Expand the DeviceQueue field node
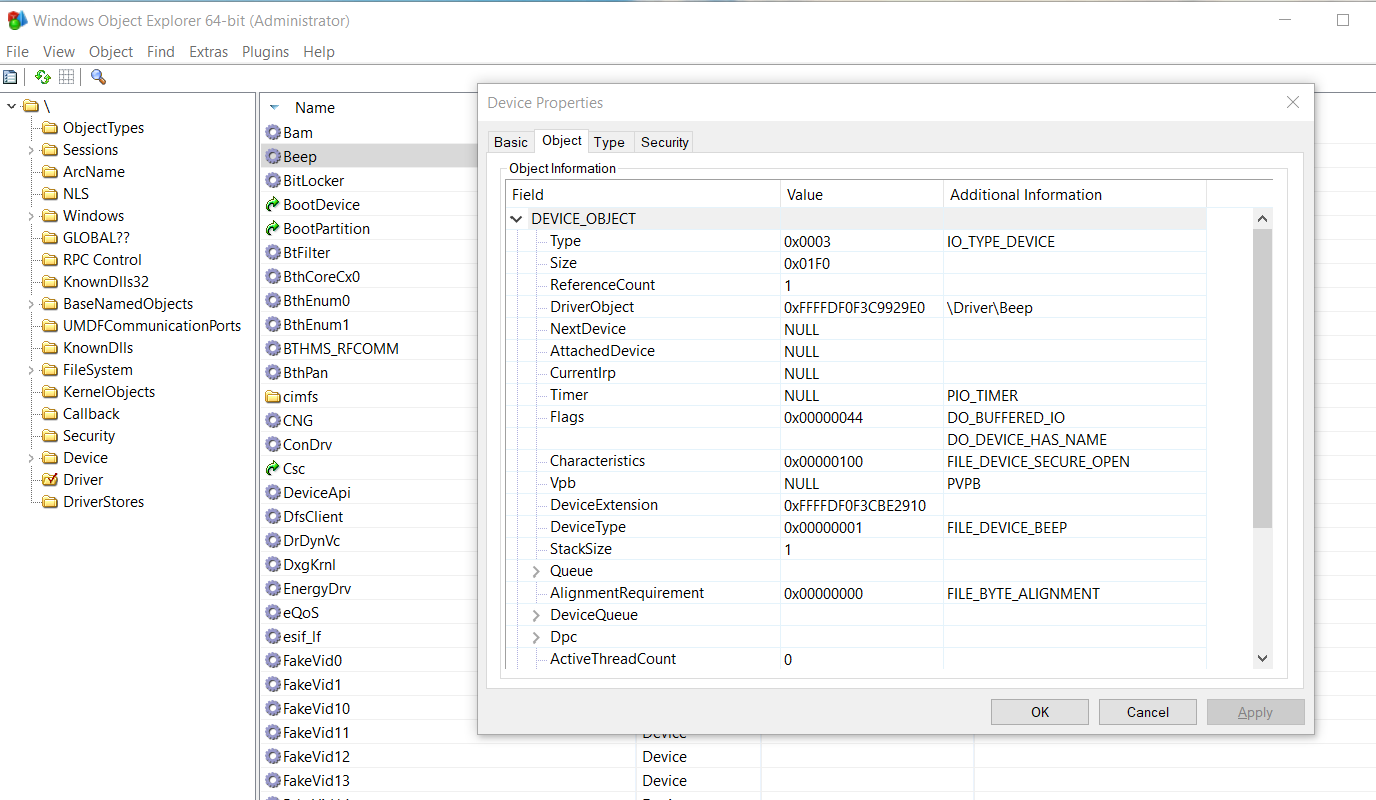Image resolution: width=1376 pixels, height=800 pixels. (x=536, y=616)
